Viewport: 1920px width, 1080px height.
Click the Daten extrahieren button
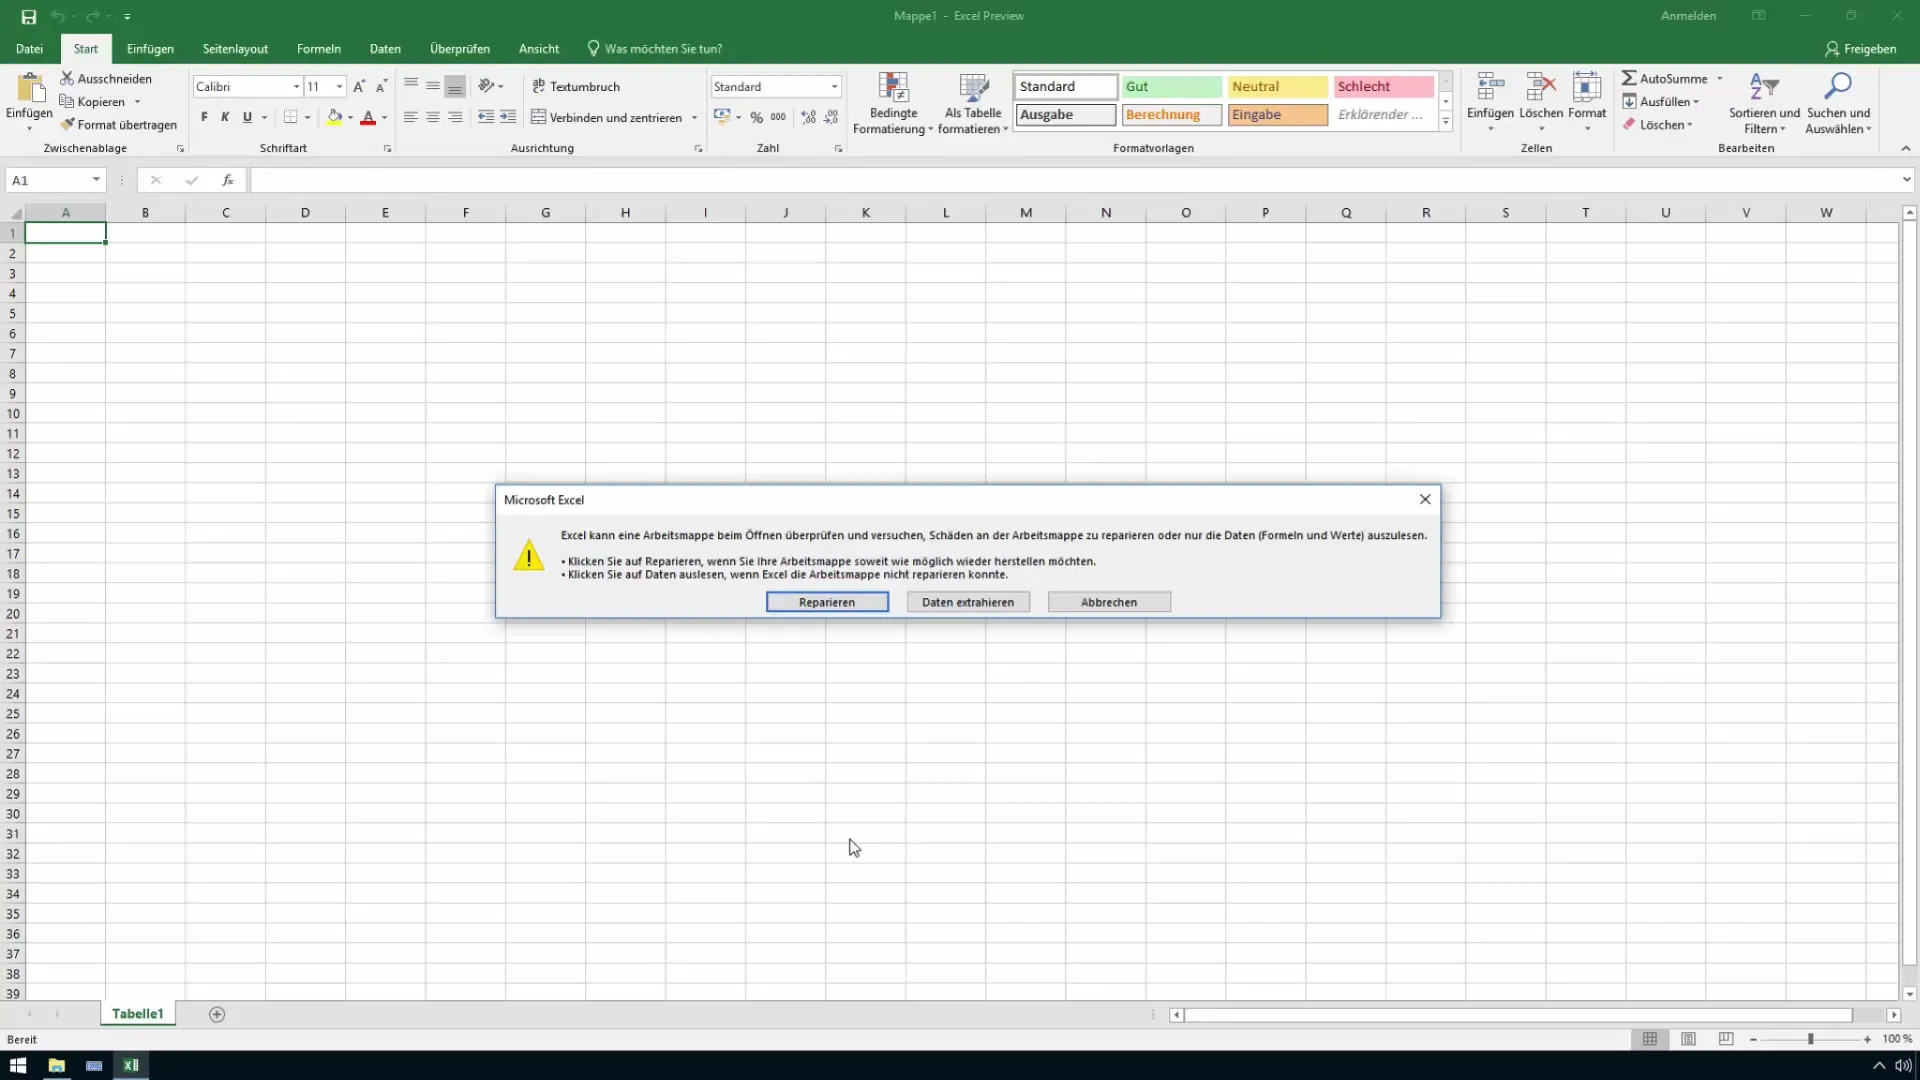(967, 602)
